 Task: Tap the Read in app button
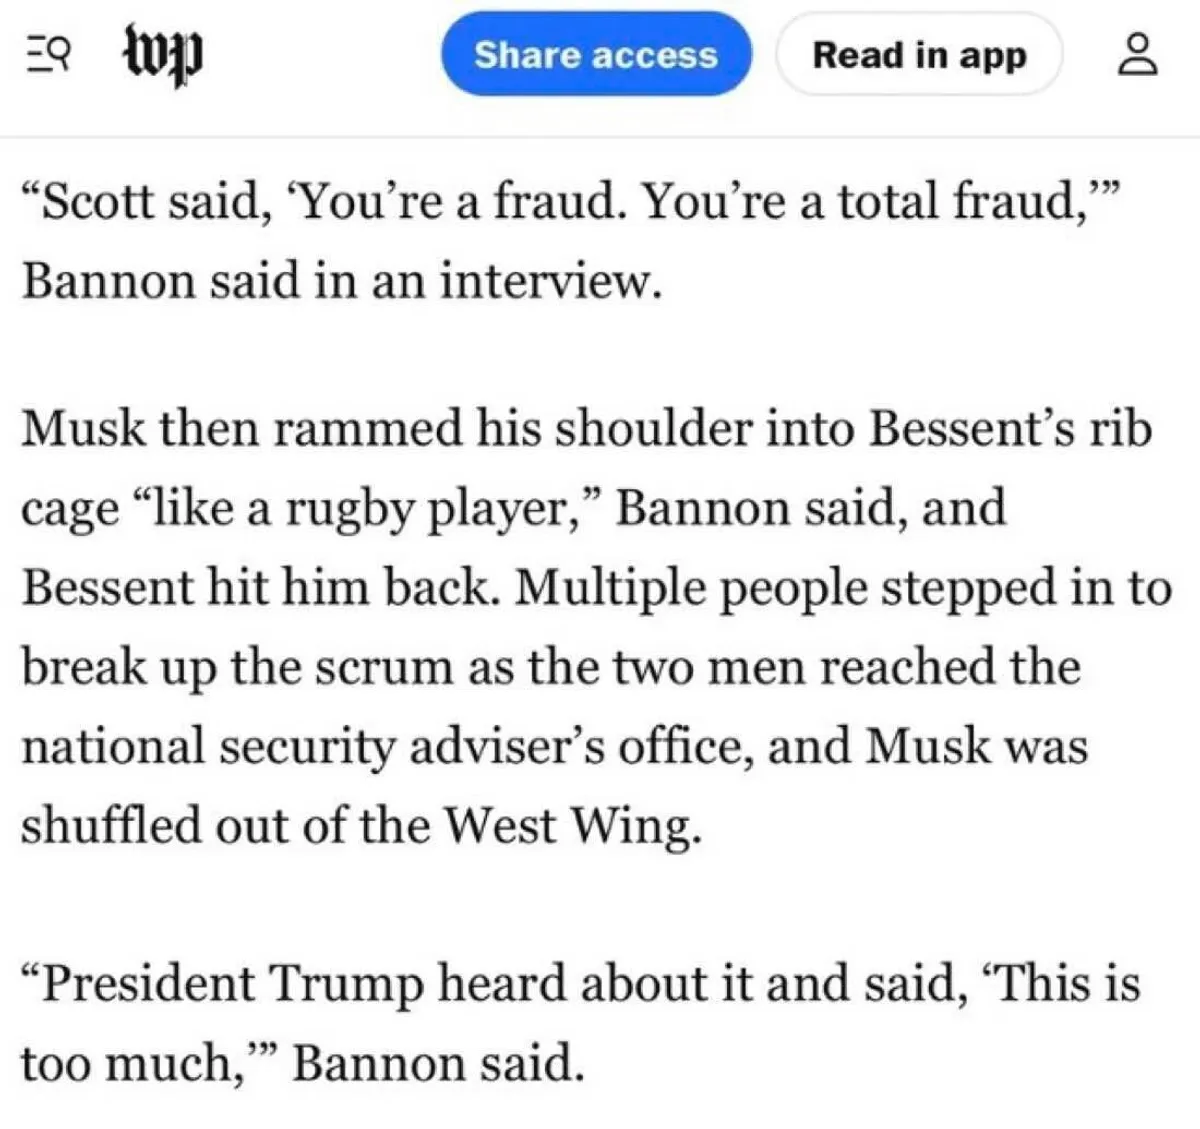(919, 55)
